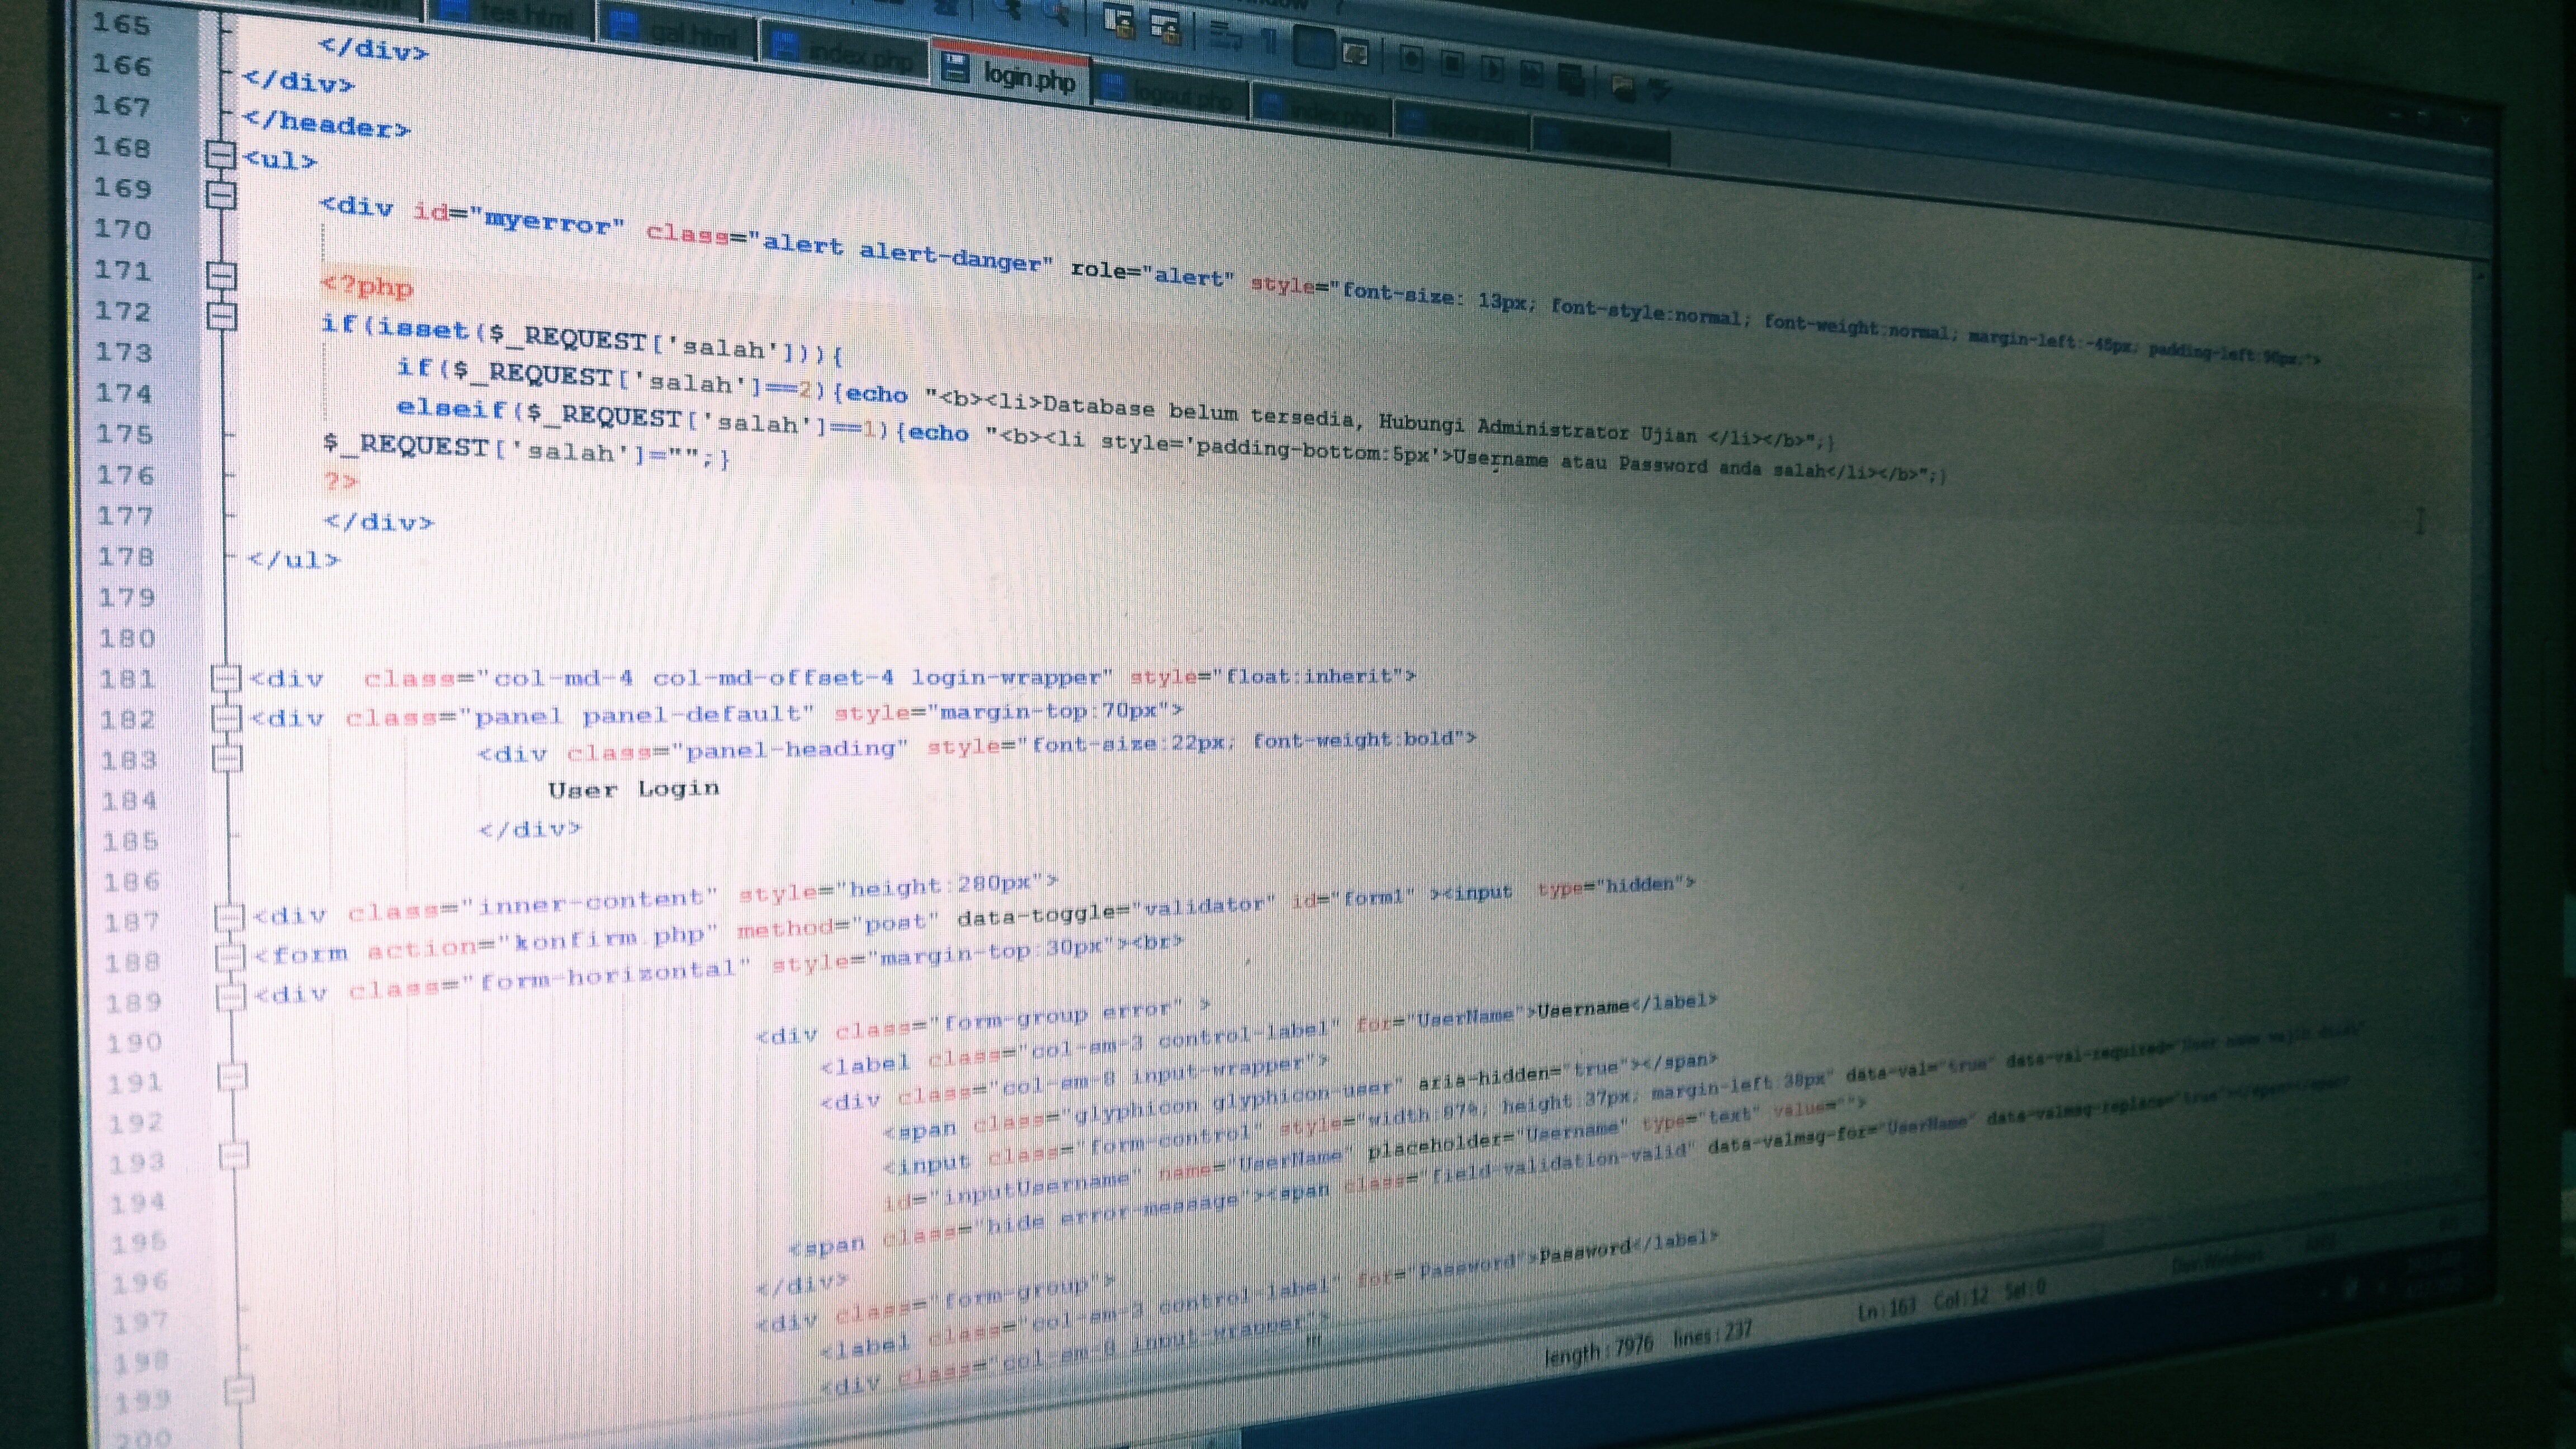Click the 'User Login' text on line 184
This screenshot has height=1449, width=2576.
(x=633, y=789)
